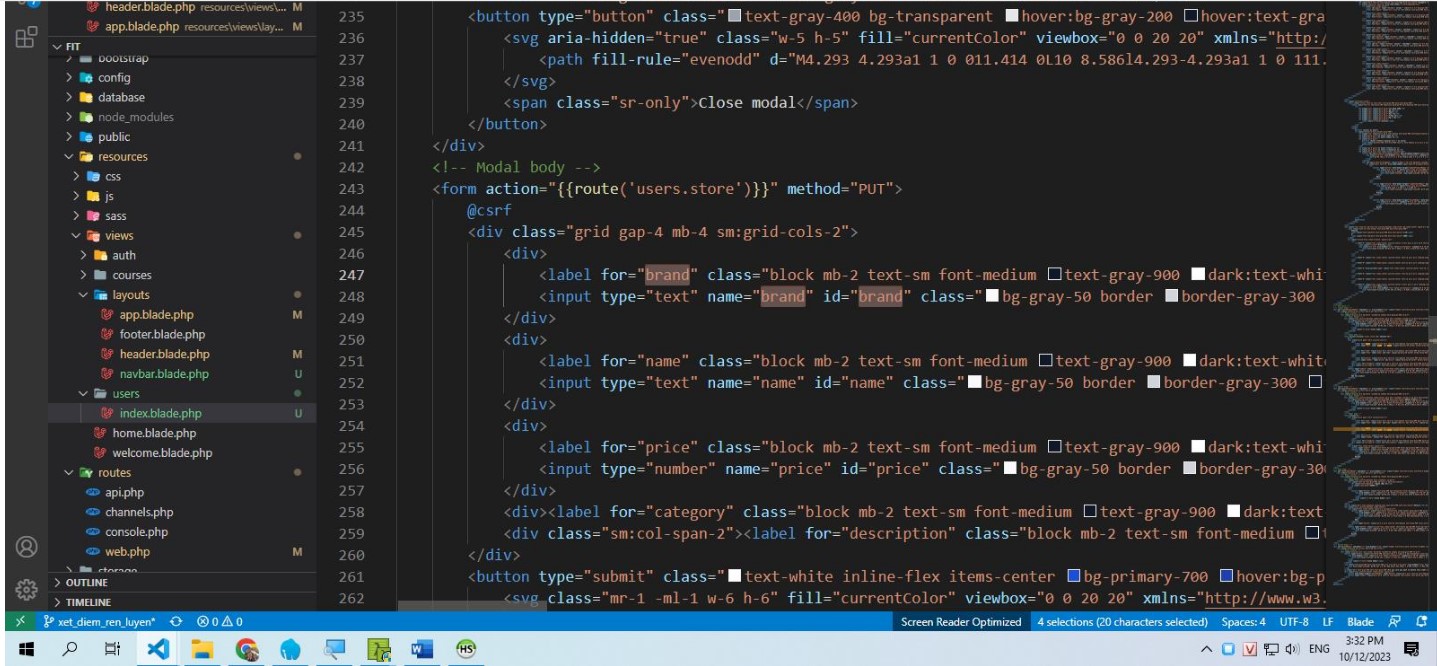Click the remote window indicator icon
Image resolution: width=1437 pixels, height=666 pixels.
coord(21,621)
